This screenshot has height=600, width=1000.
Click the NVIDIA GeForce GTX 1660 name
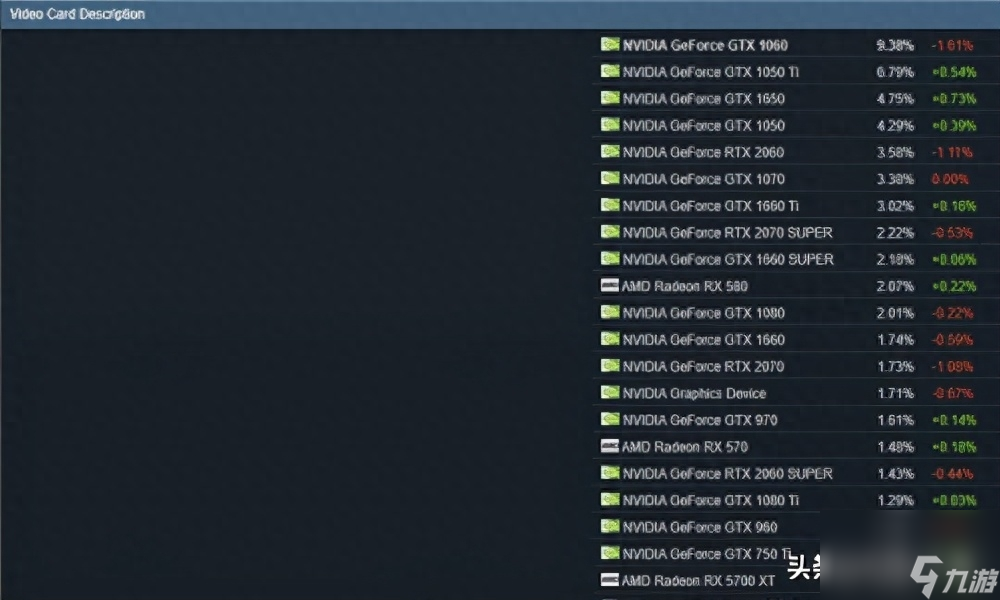(703, 340)
